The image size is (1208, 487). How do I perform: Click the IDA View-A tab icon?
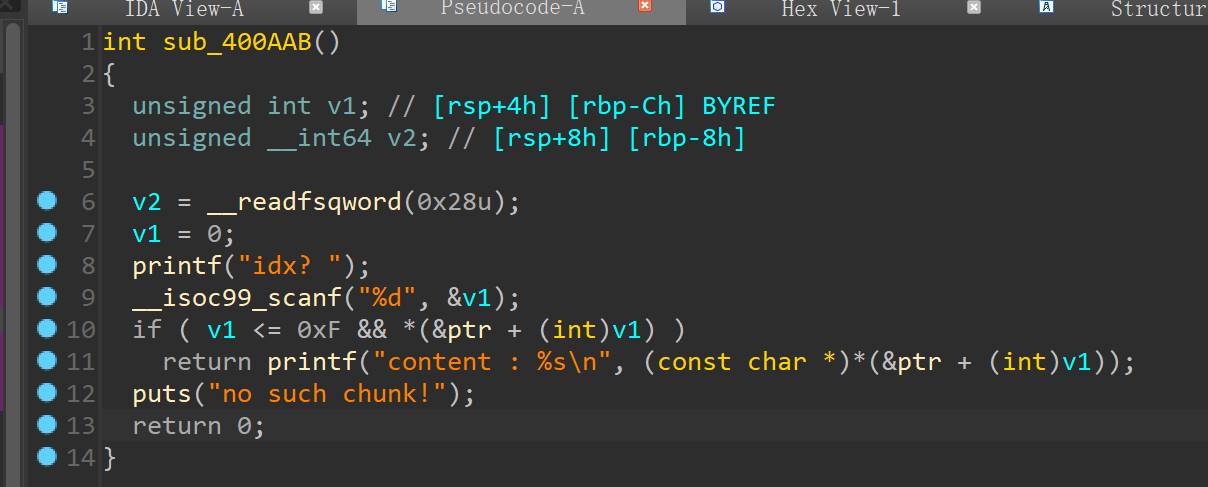pyautogui.click(x=60, y=8)
